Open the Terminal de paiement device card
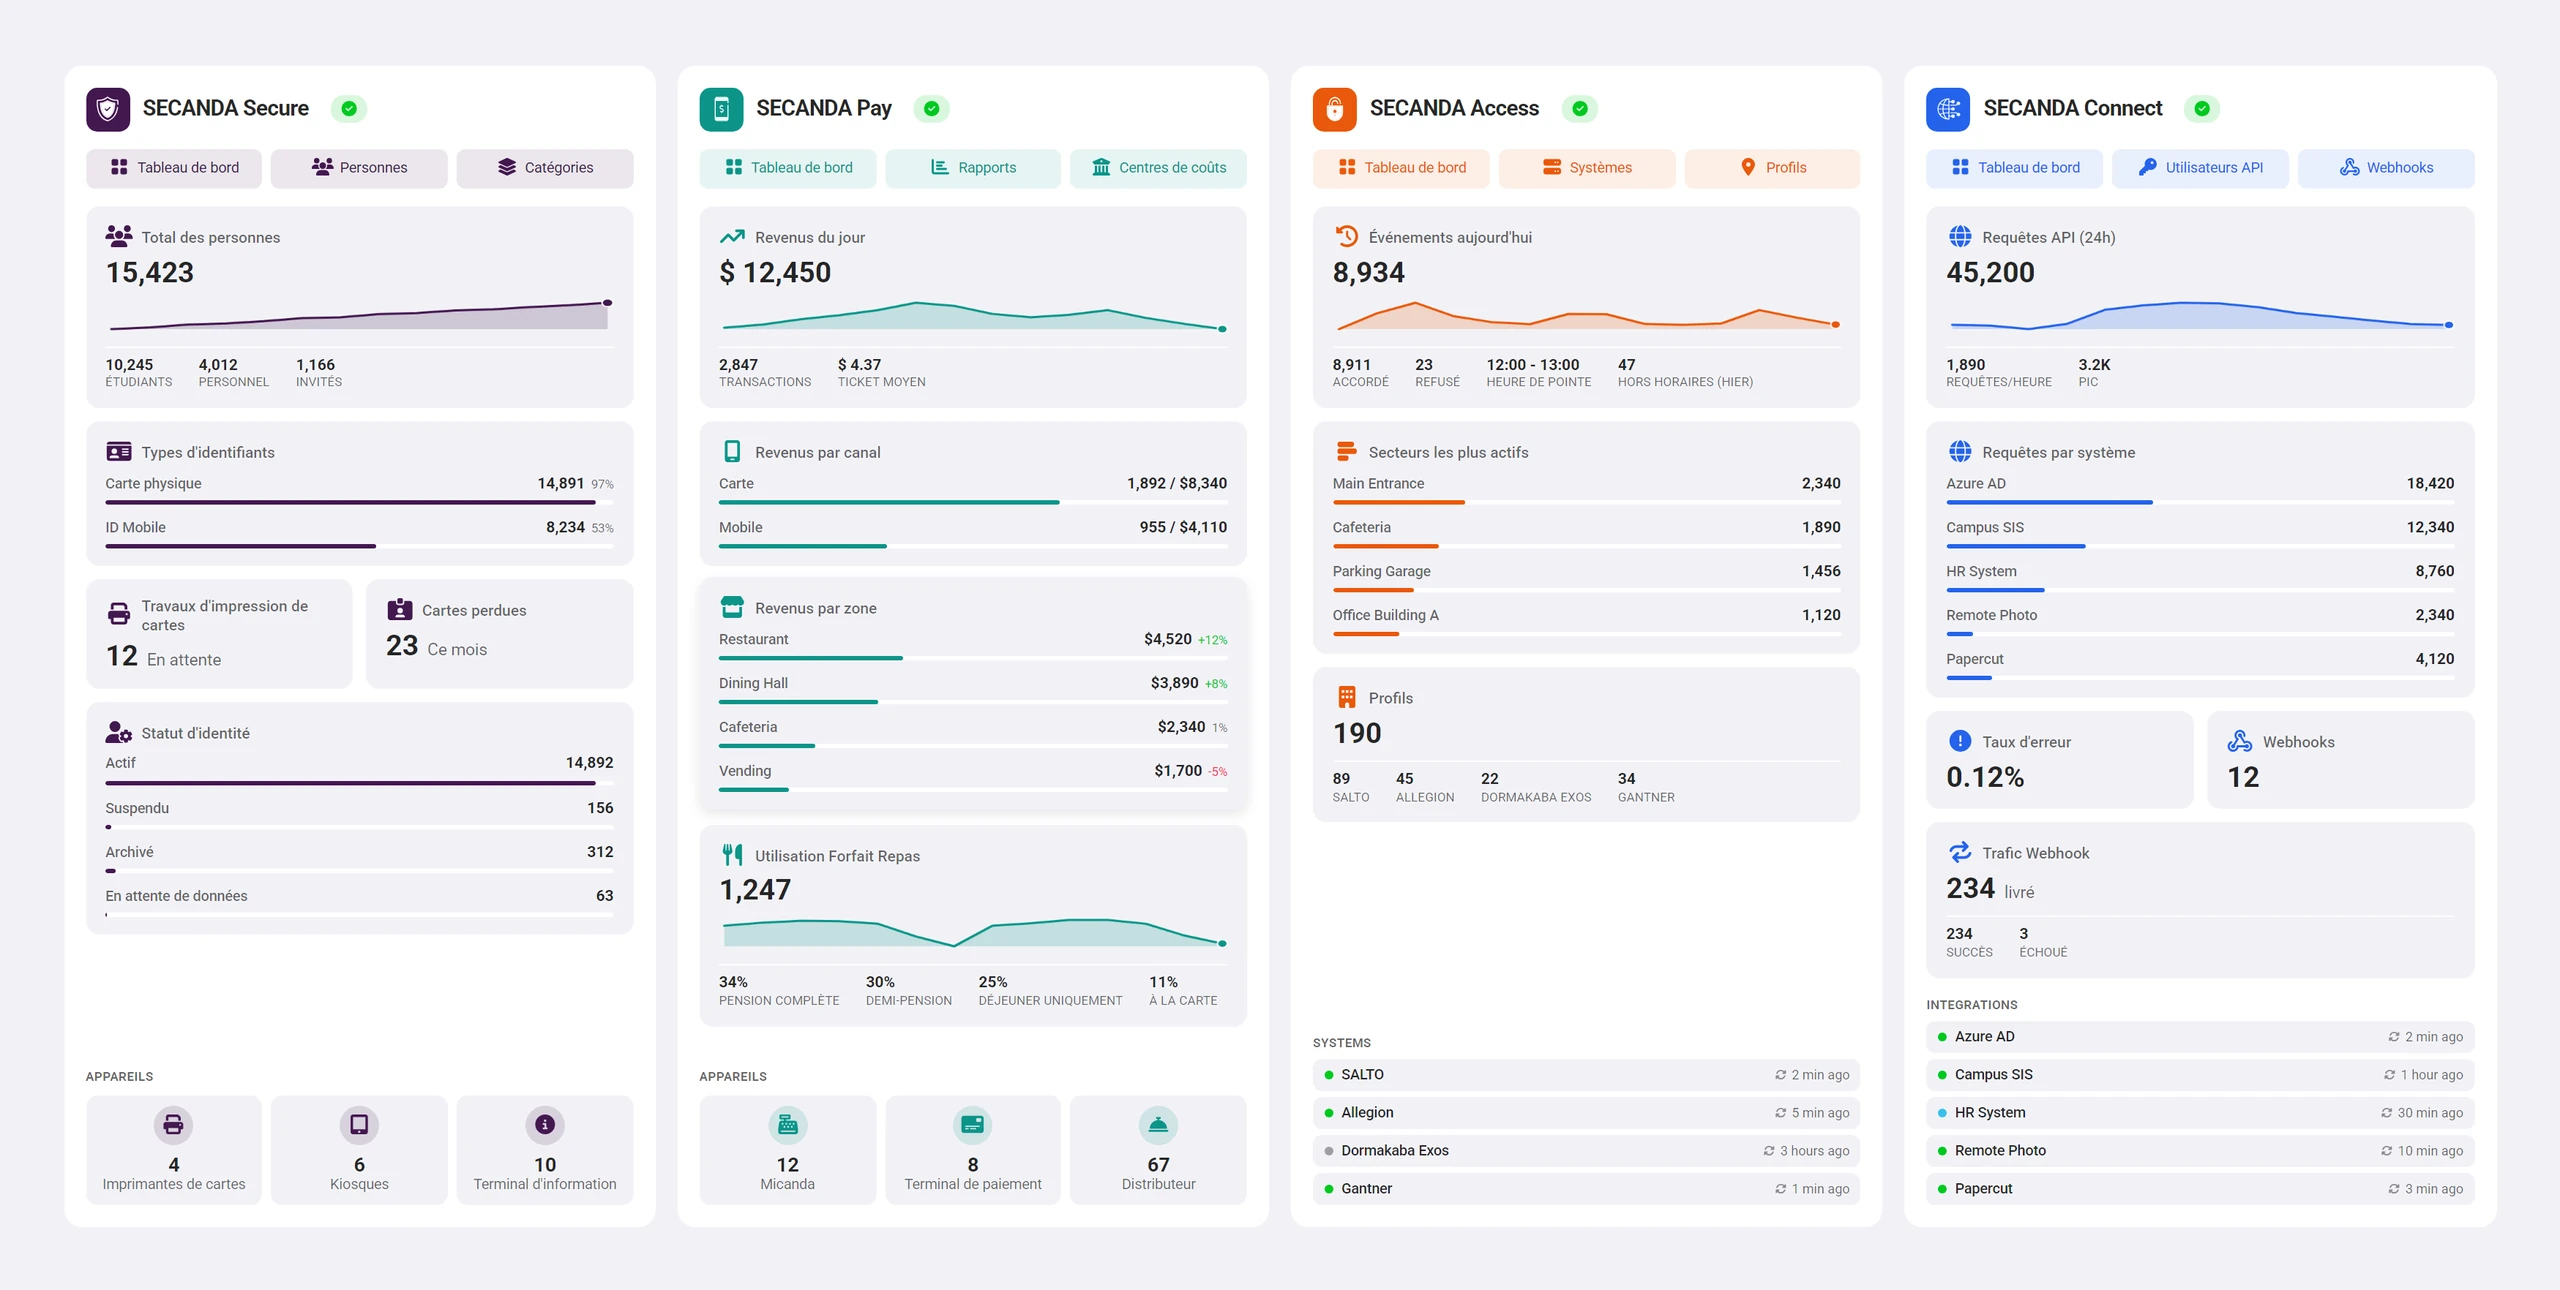 click(x=973, y=1150)
